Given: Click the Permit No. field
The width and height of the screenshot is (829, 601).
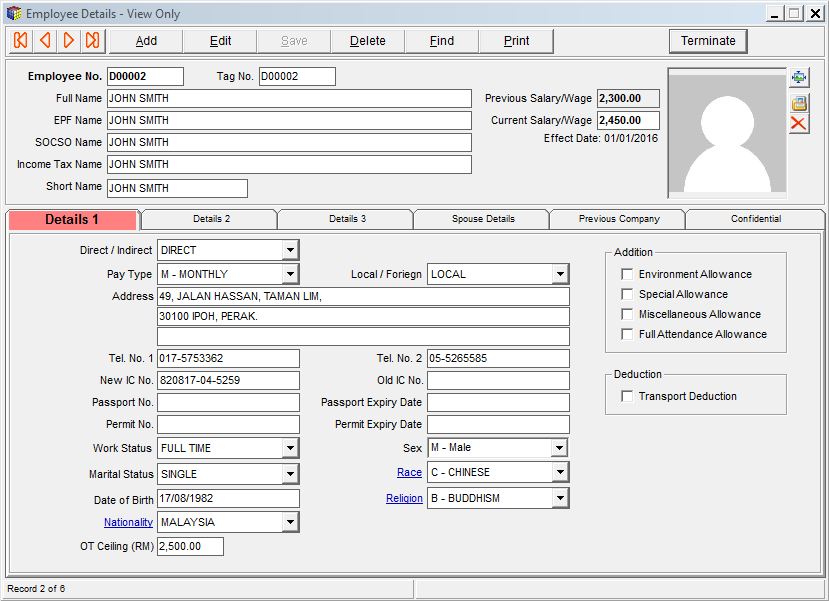Looking at the screenshot, I should [228, 424].
